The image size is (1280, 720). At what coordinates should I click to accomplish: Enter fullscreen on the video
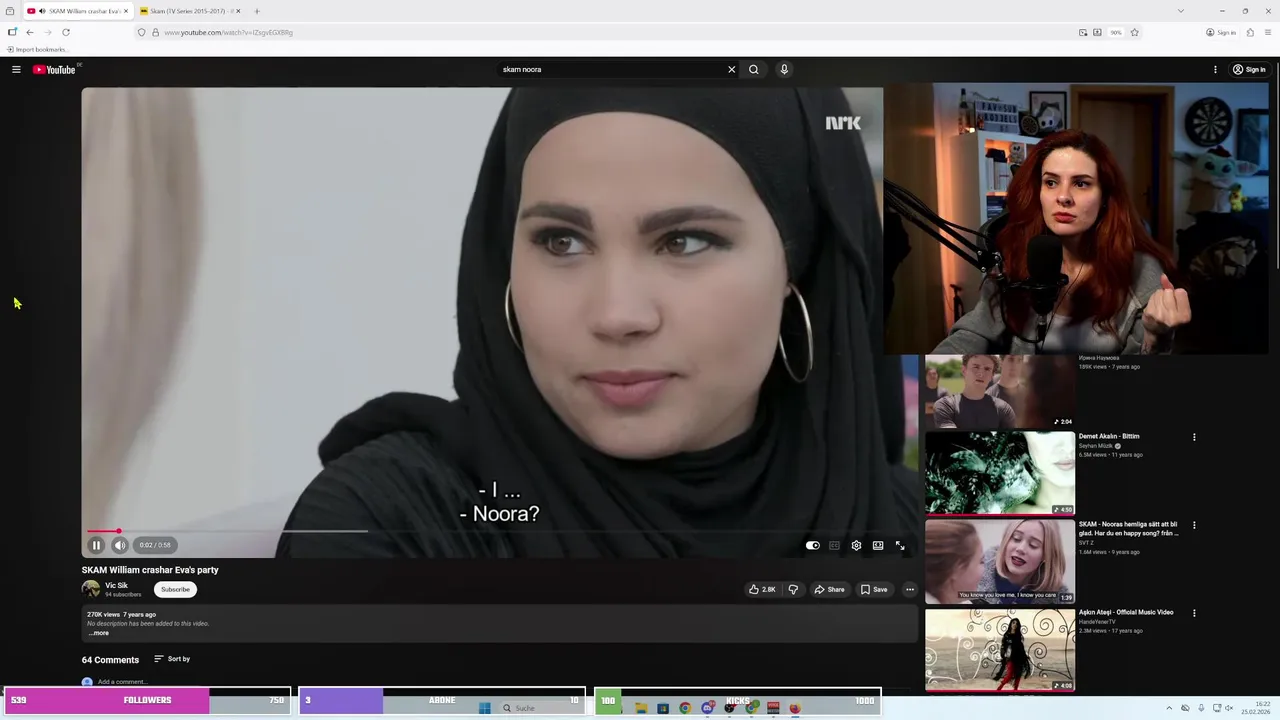tap(900, 545)
